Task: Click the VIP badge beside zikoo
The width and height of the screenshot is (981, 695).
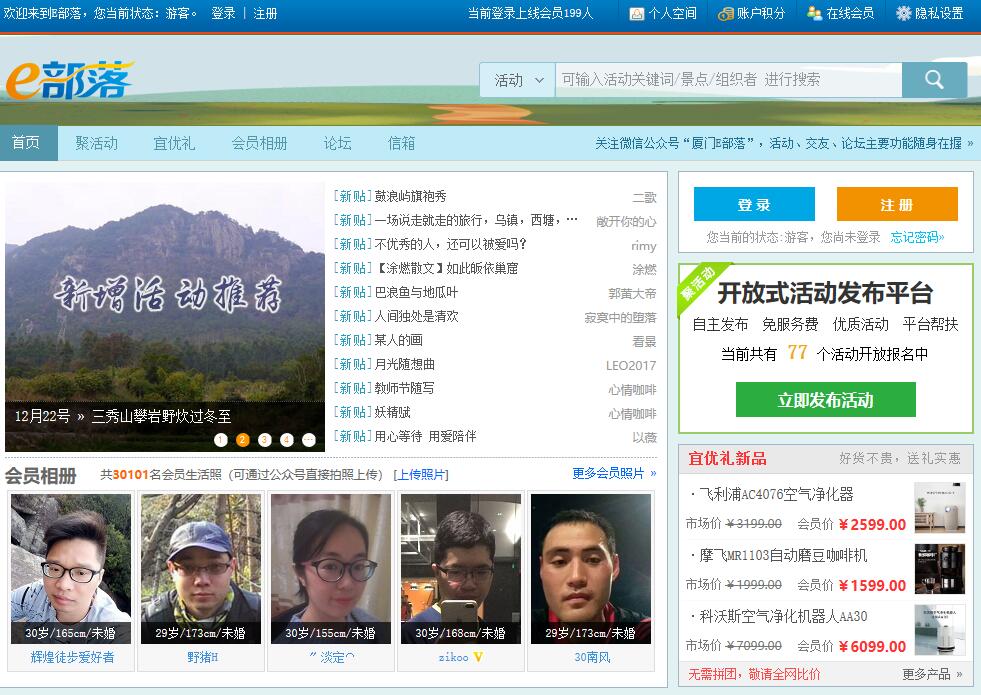Action: (x=478, y=657)
